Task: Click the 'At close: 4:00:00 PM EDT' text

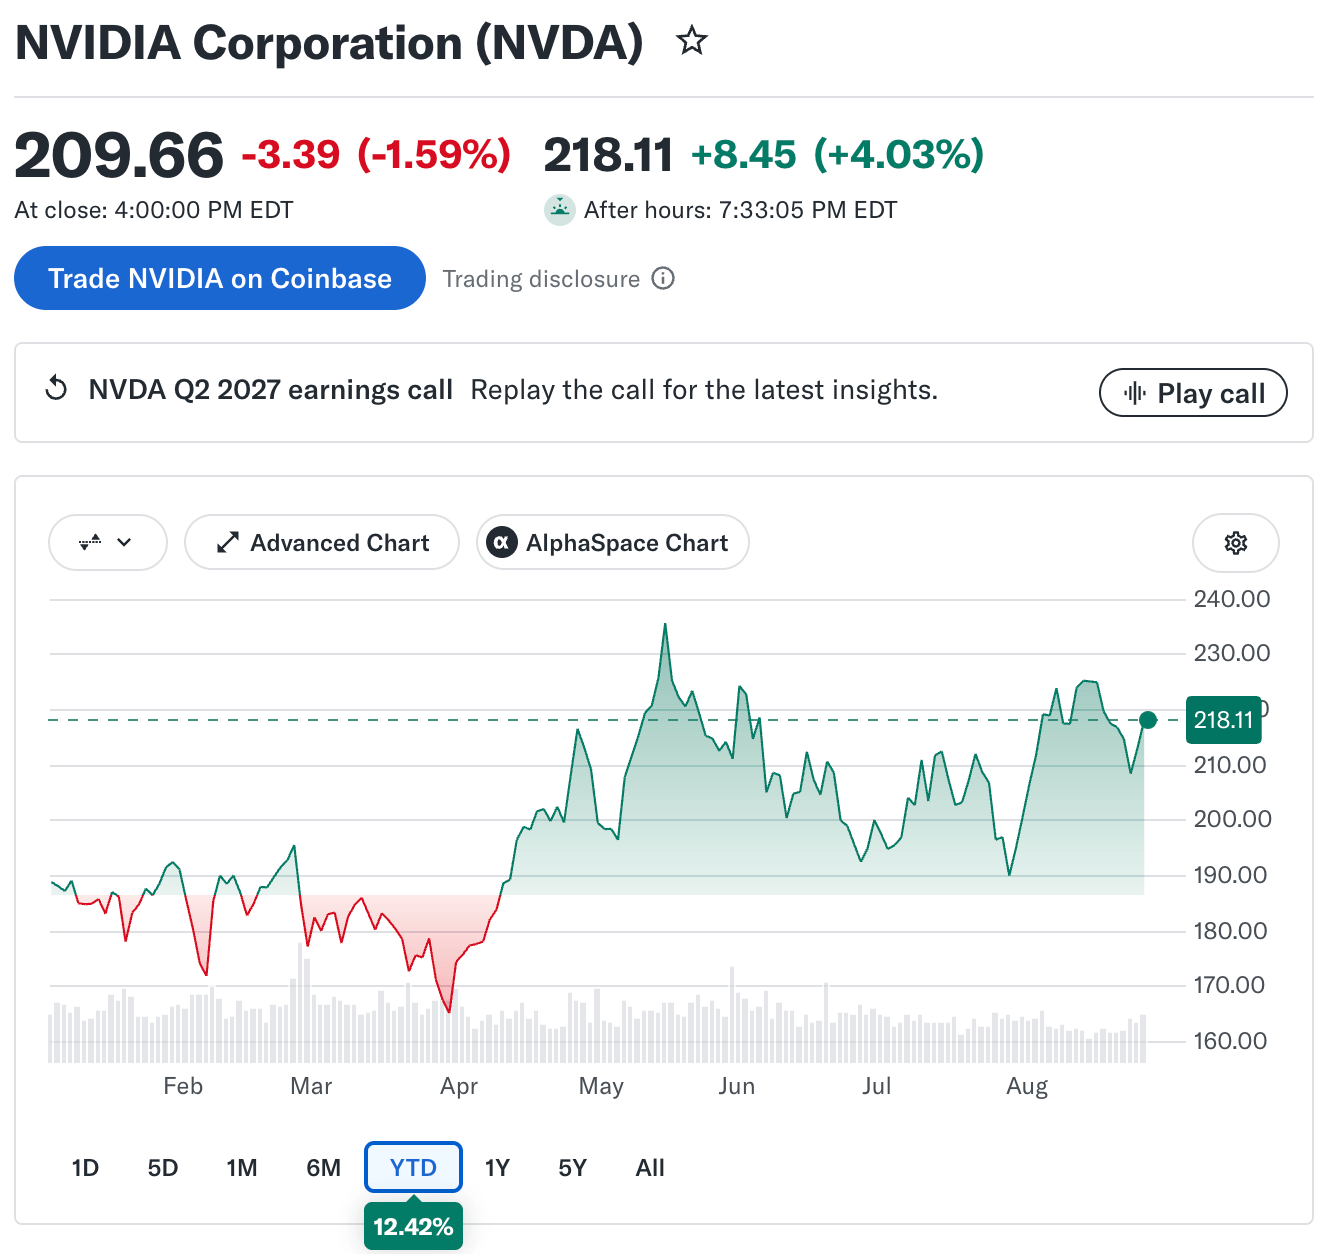Action: [154, 210]
